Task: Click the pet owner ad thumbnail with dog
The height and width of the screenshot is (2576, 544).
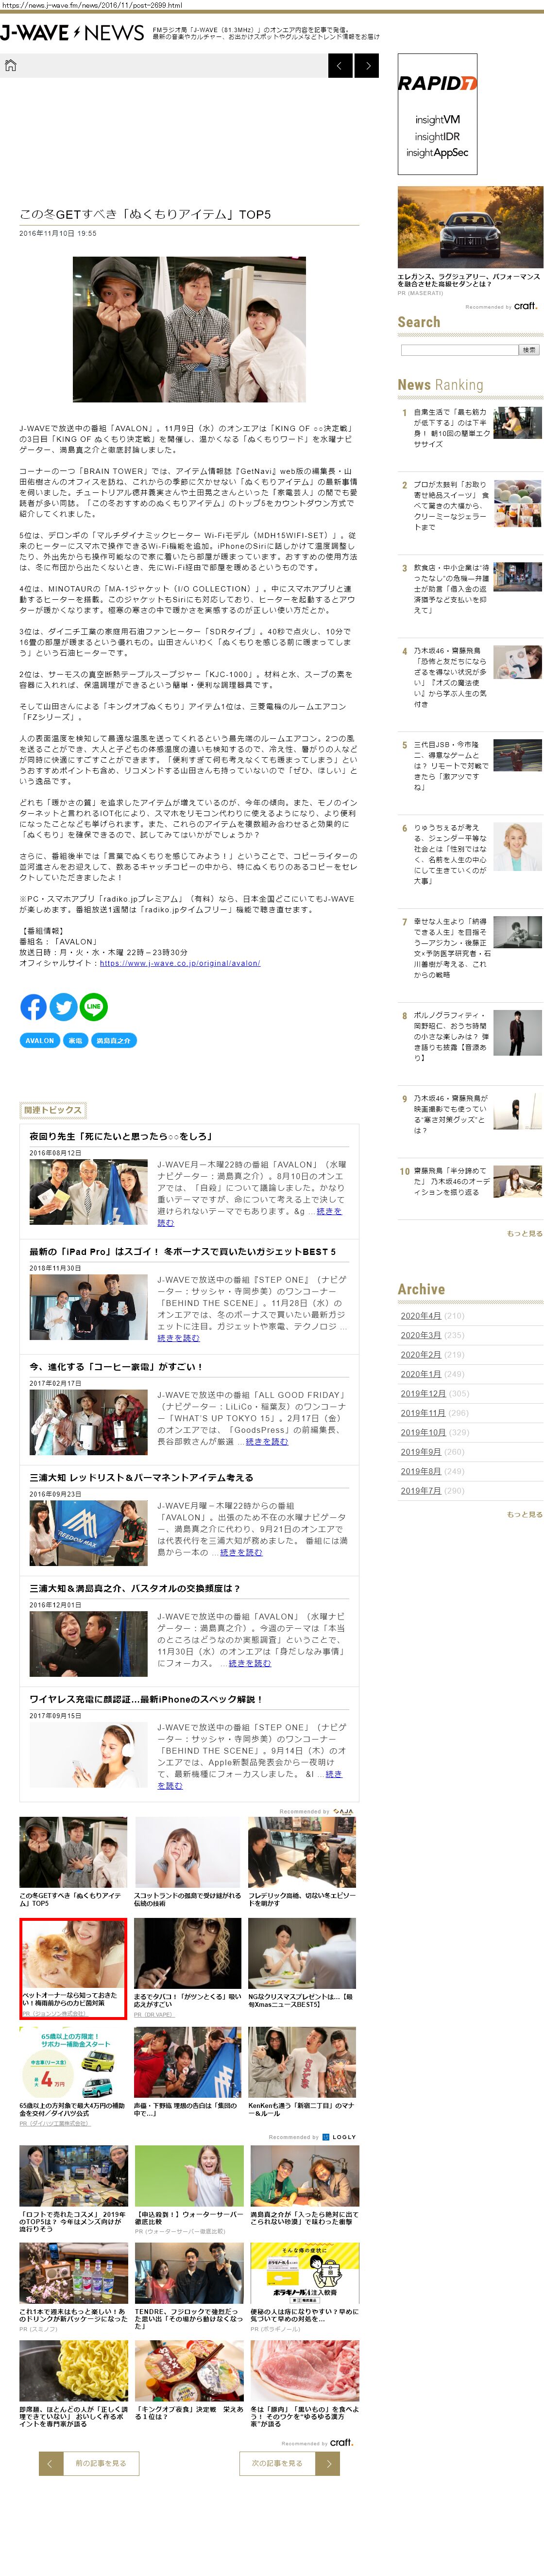Action: click(x=73, y=1953)
